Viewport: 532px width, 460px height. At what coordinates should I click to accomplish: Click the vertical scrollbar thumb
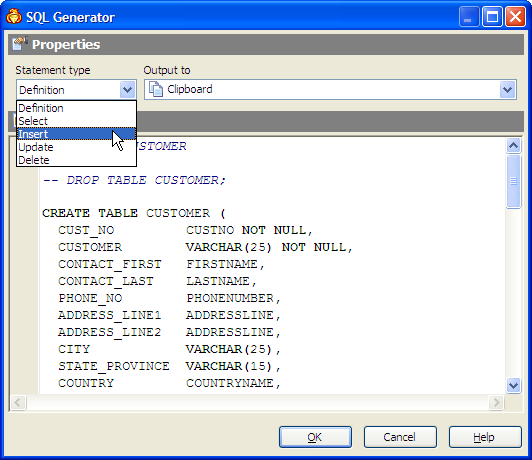pyautogui.click(x=513, y=181)
